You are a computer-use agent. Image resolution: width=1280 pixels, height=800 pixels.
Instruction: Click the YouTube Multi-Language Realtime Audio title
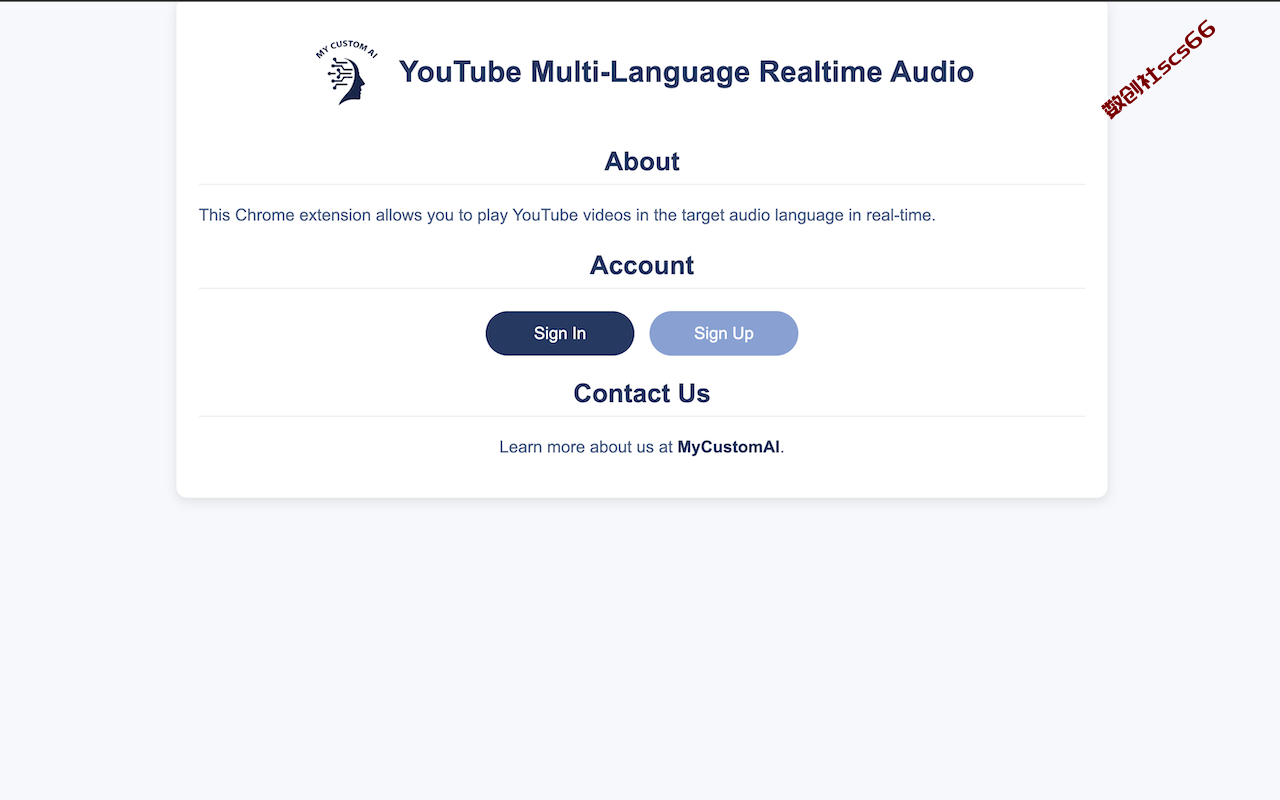tap(686, 72)
